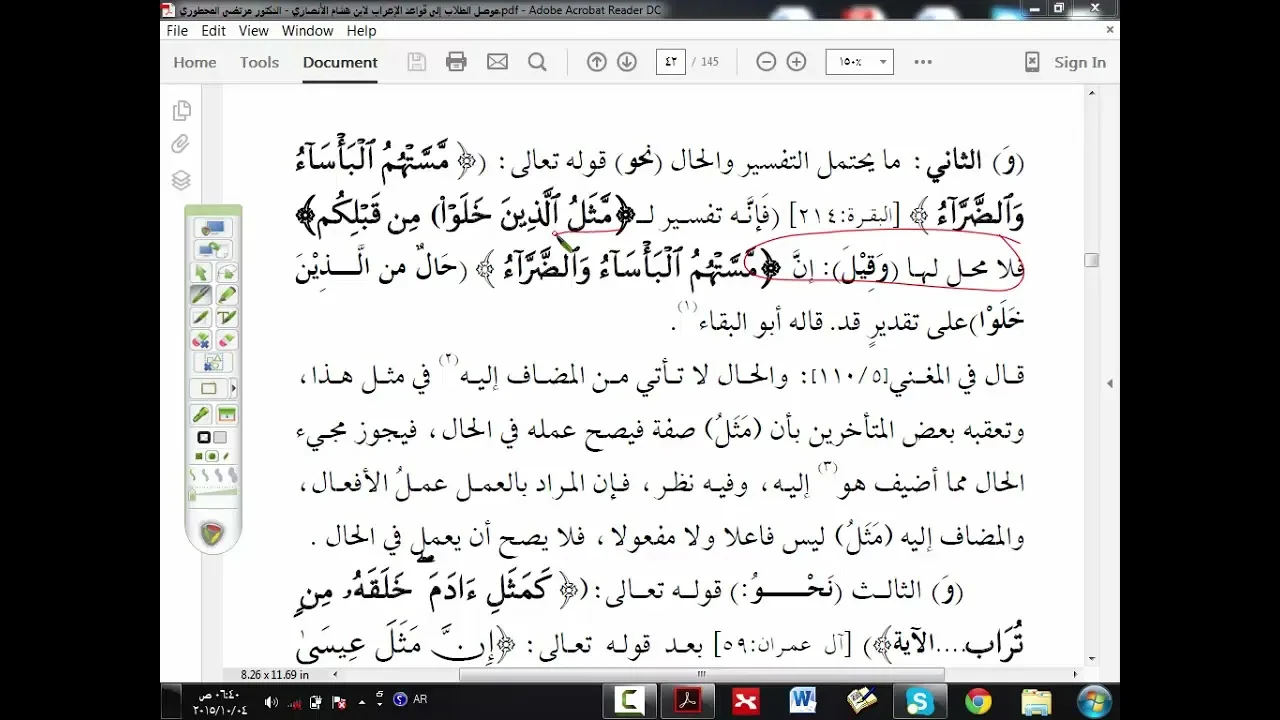Expand the shapes tool flyout arrow

click(x=234, y=388)
